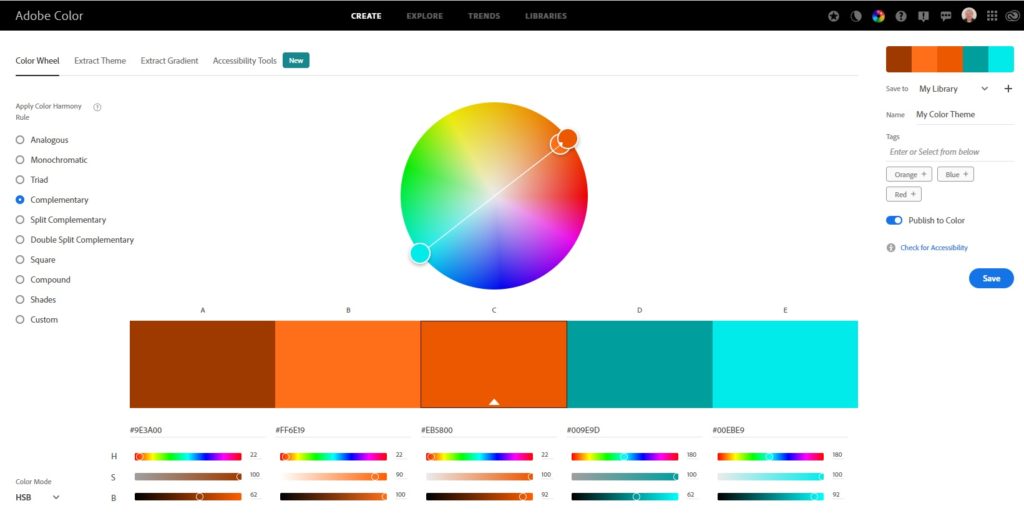
Task: Go to the CREATE menu
Action: (x=366, y=16)
